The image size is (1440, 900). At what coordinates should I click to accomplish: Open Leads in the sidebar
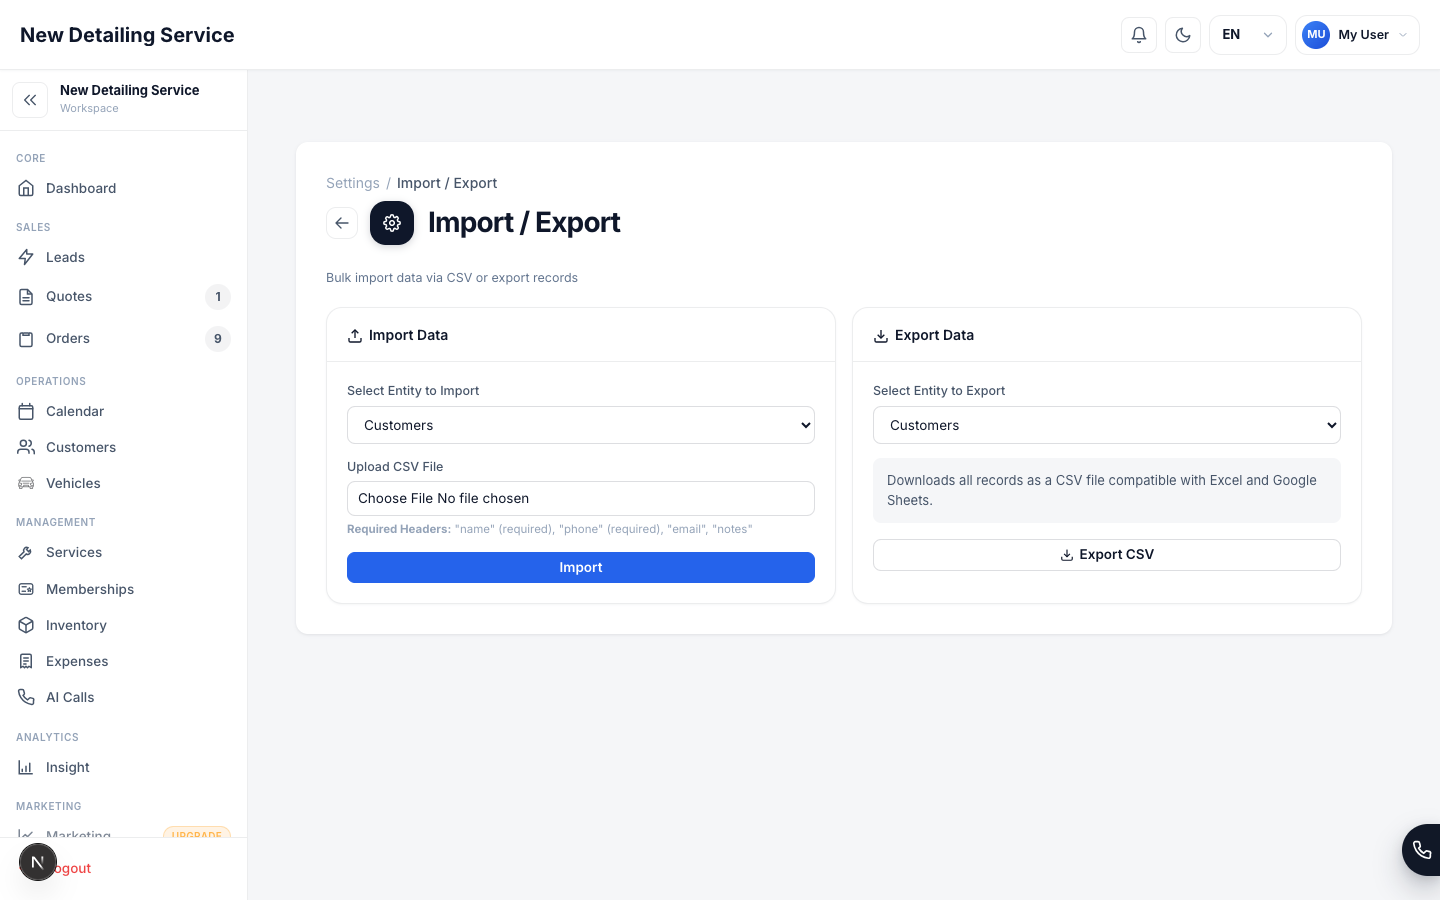point(123,257)
